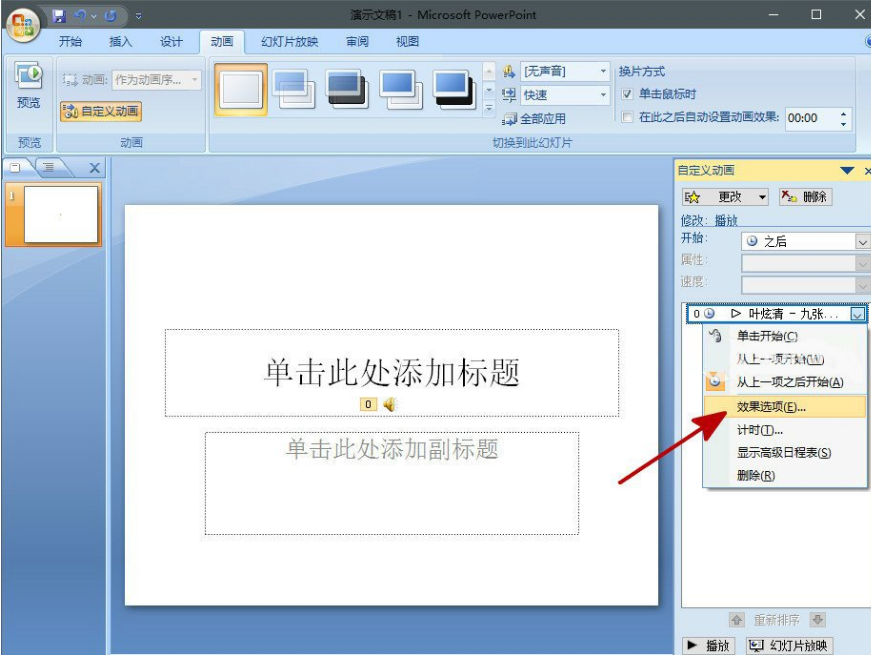Choose 从上一项之后开始(A) menu item
Viewport: 871px width, 655px height.
pyautogui.click(x=784, y=382)
